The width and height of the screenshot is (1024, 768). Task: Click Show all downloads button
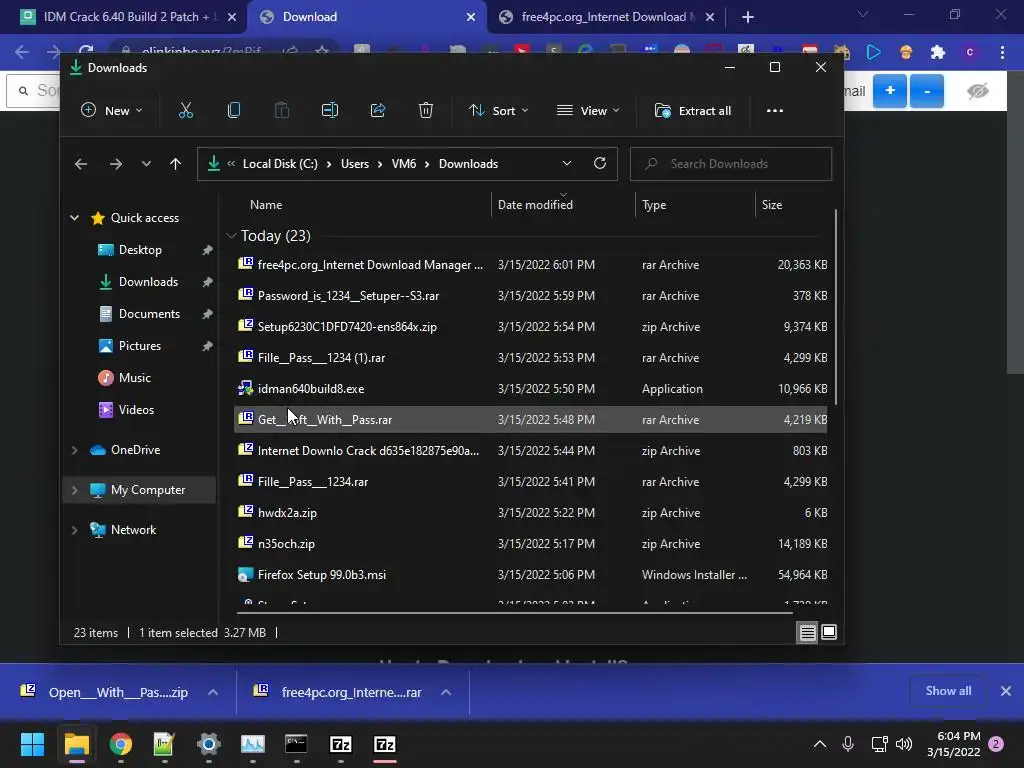coord(948,691)
